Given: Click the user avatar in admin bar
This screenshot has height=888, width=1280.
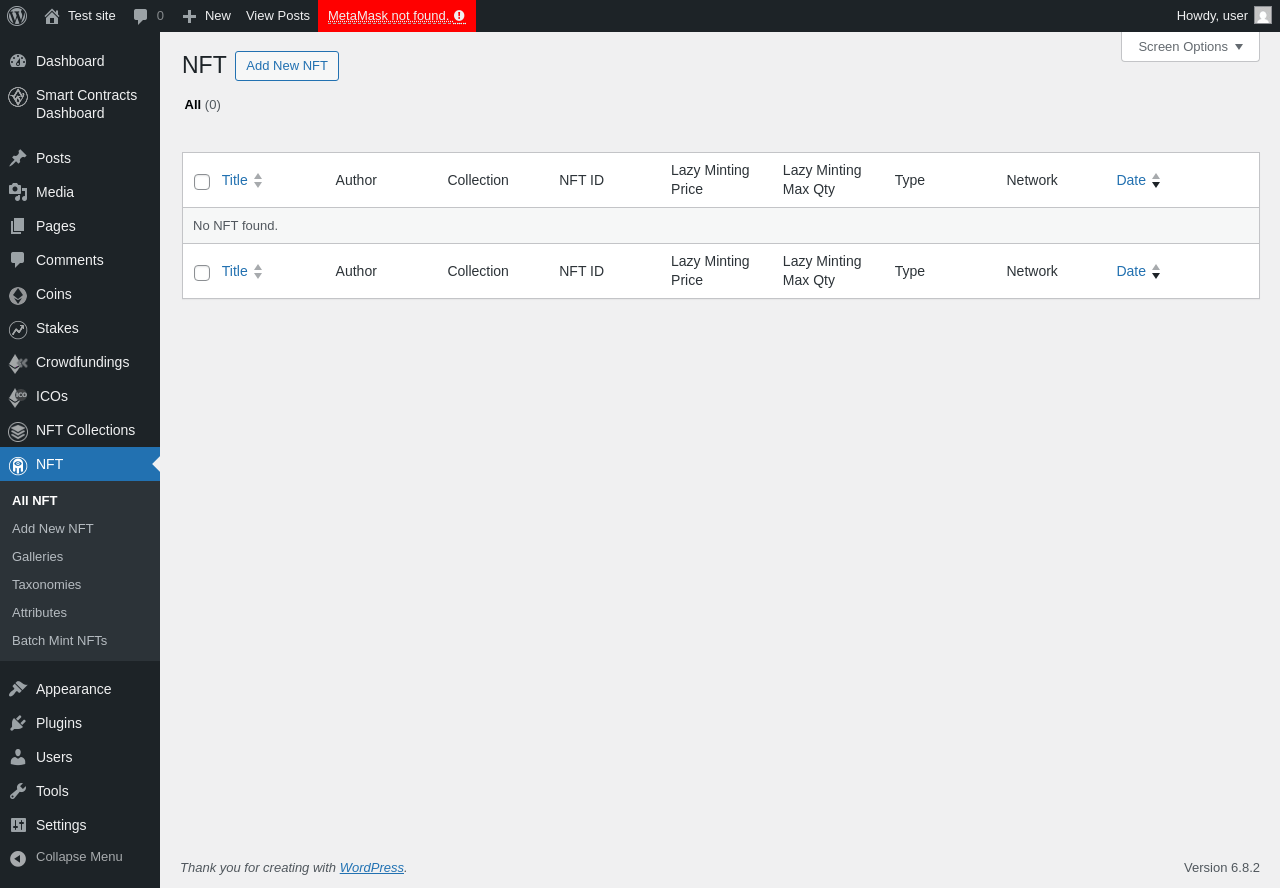Looking at the screenshot, I should [1263, 15].
